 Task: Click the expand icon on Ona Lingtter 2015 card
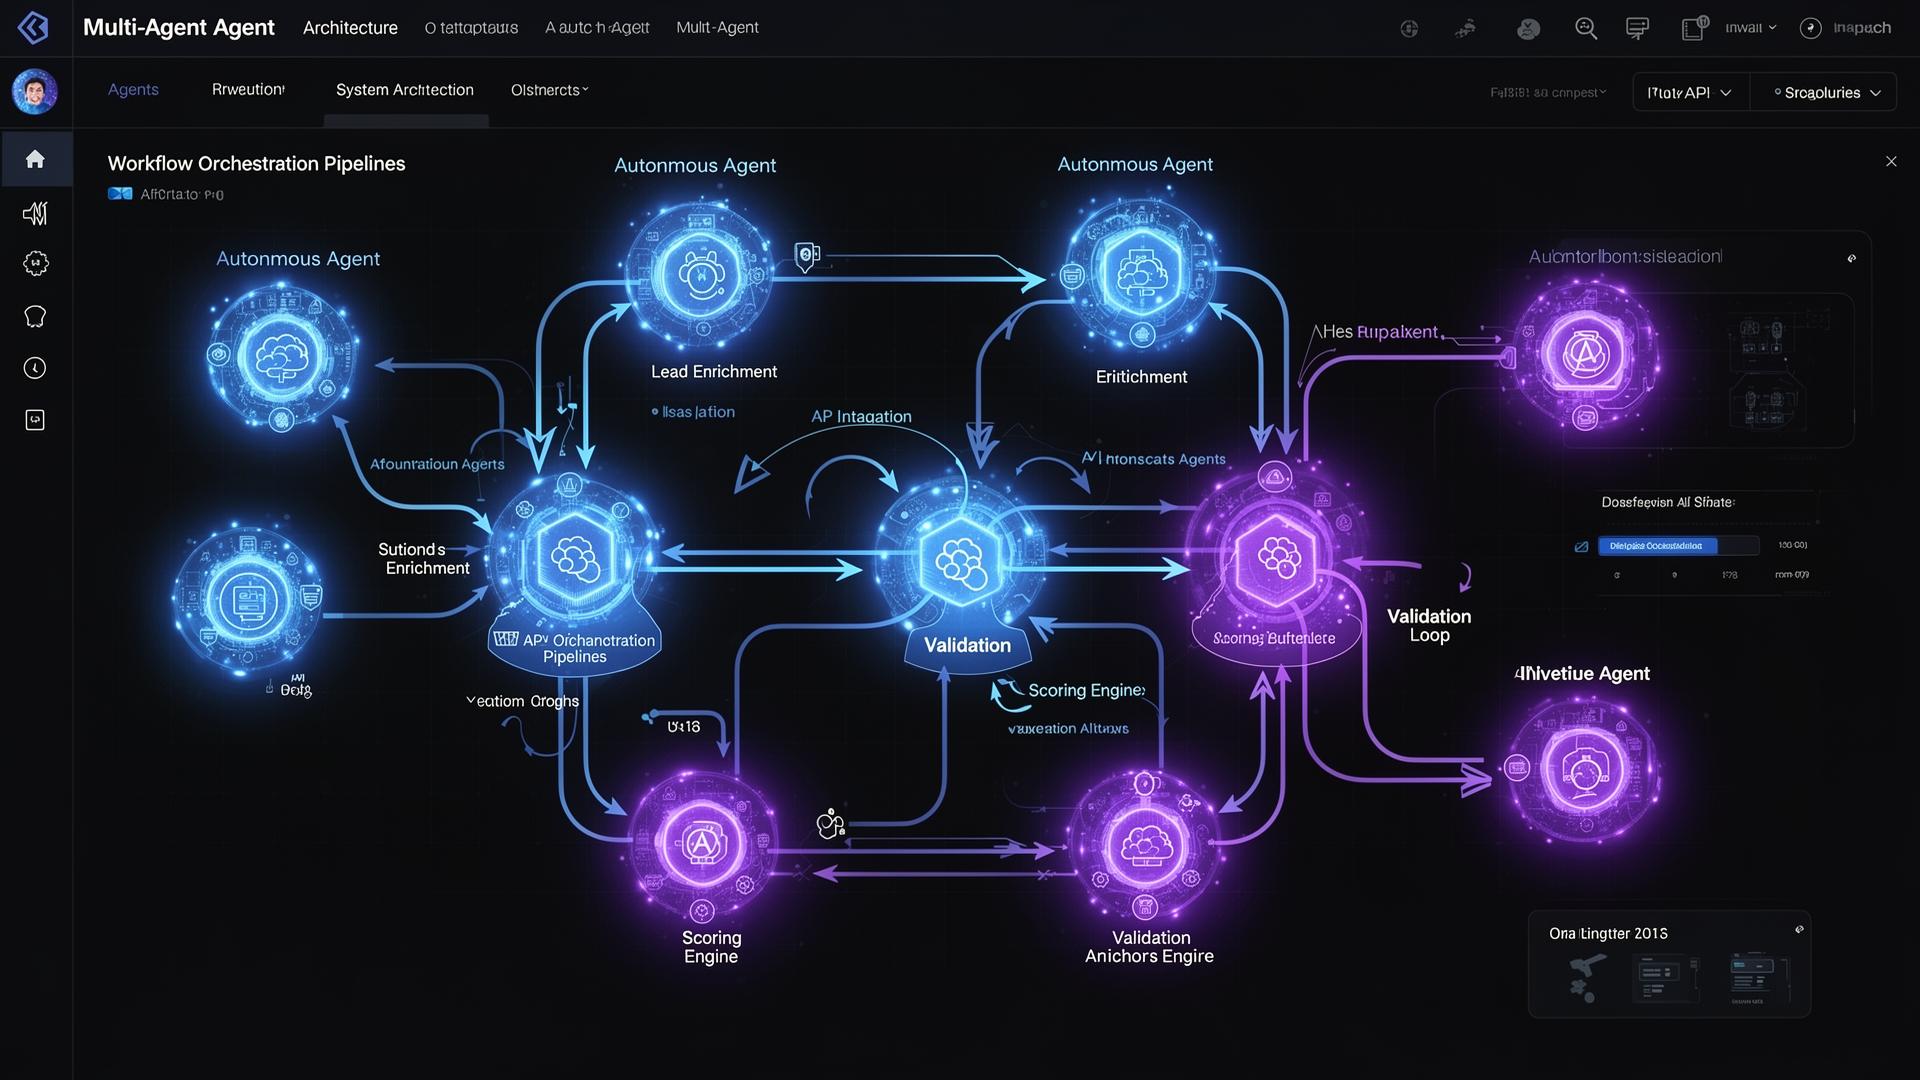pos(1799,929)
